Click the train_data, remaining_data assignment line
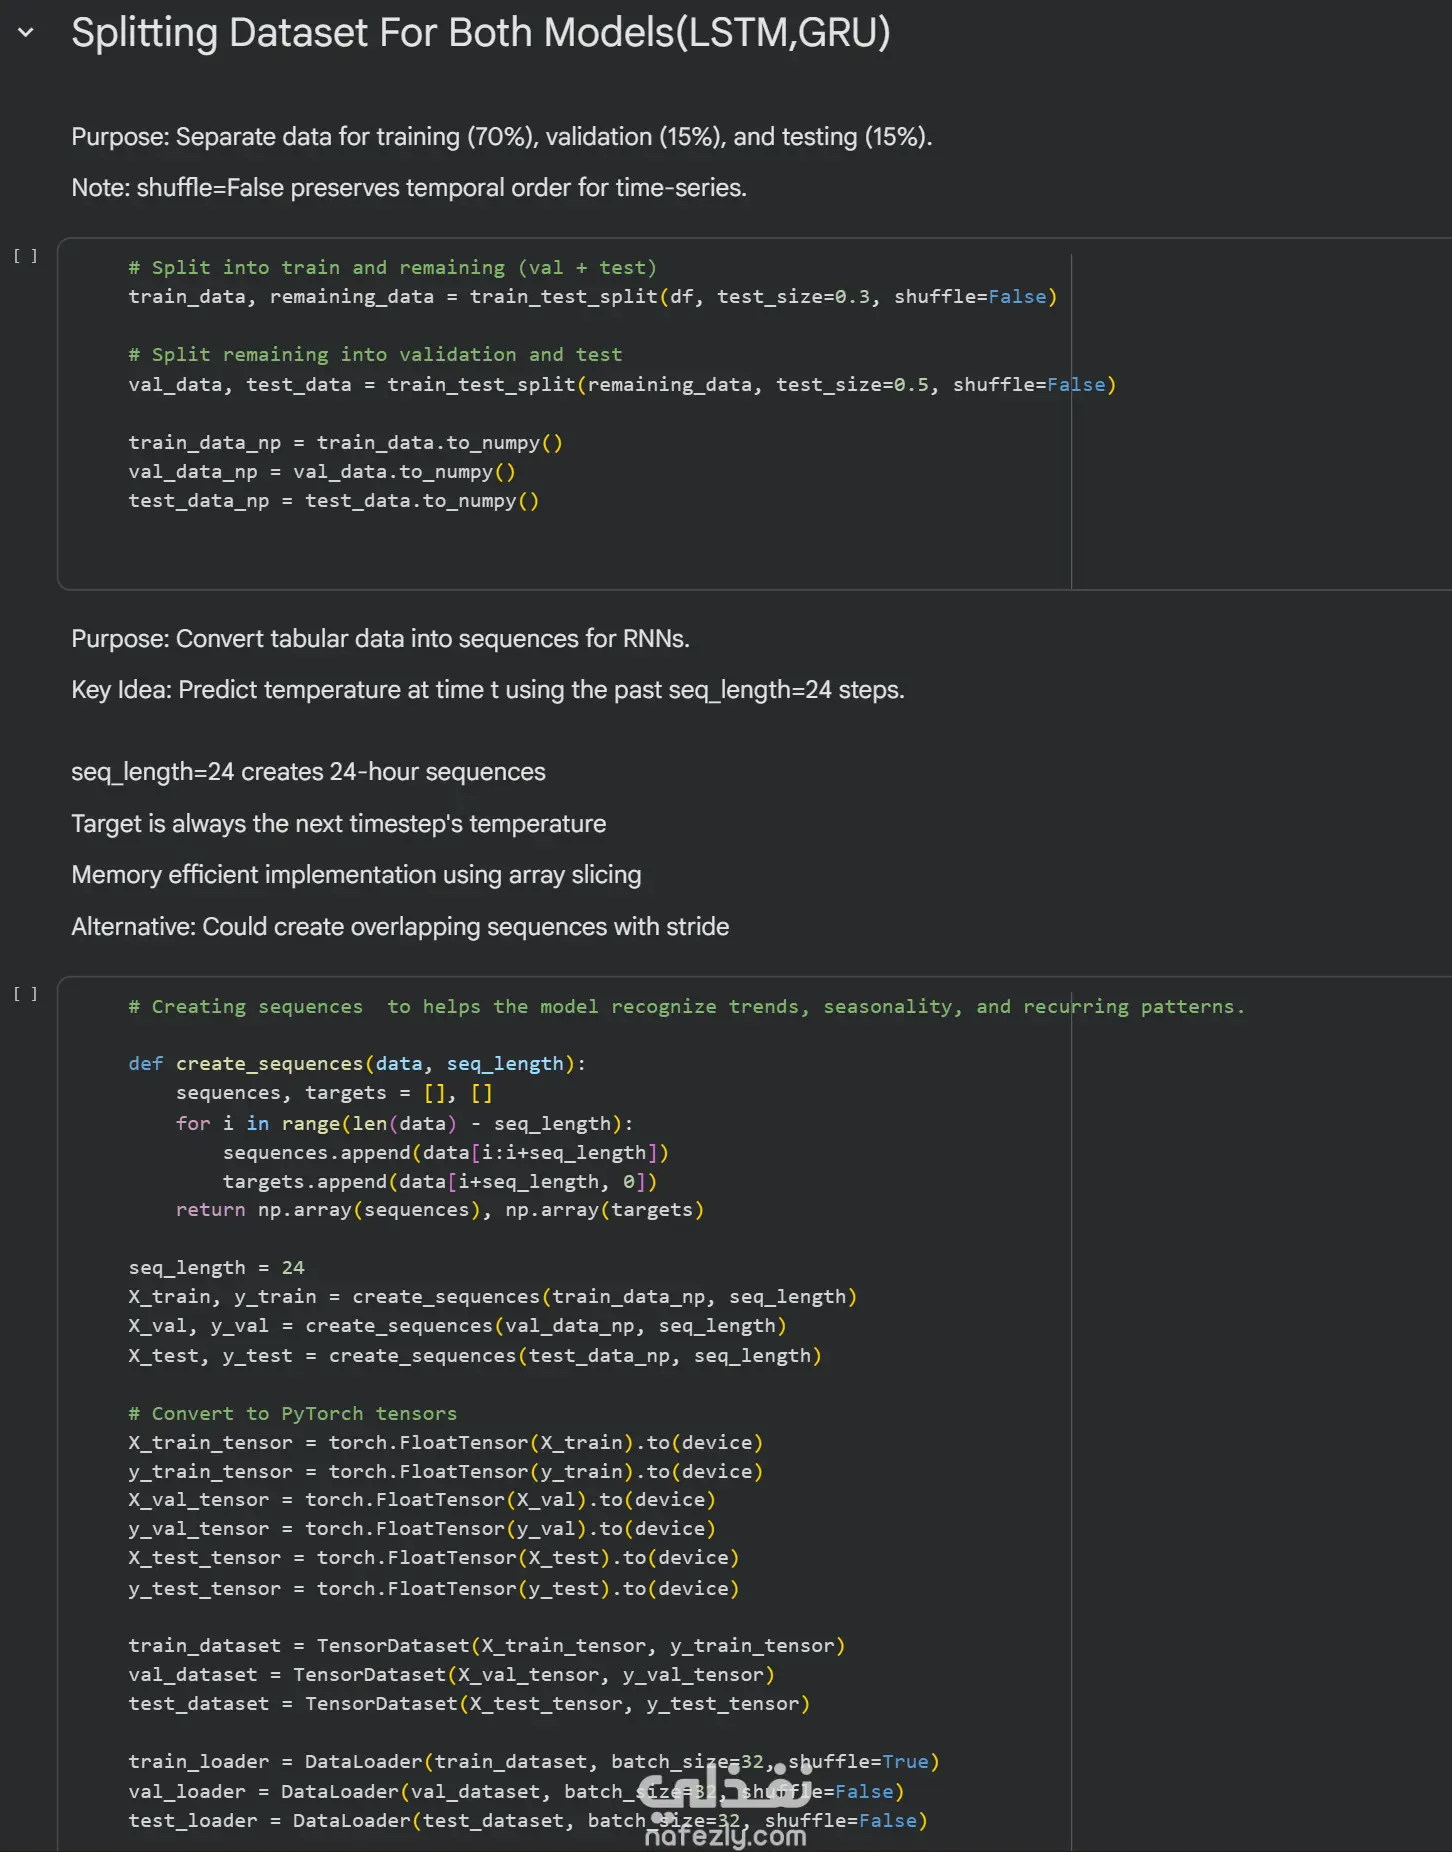This screenshot has width=1452, height=1852. pyautogui.click(x=592, y=297)
